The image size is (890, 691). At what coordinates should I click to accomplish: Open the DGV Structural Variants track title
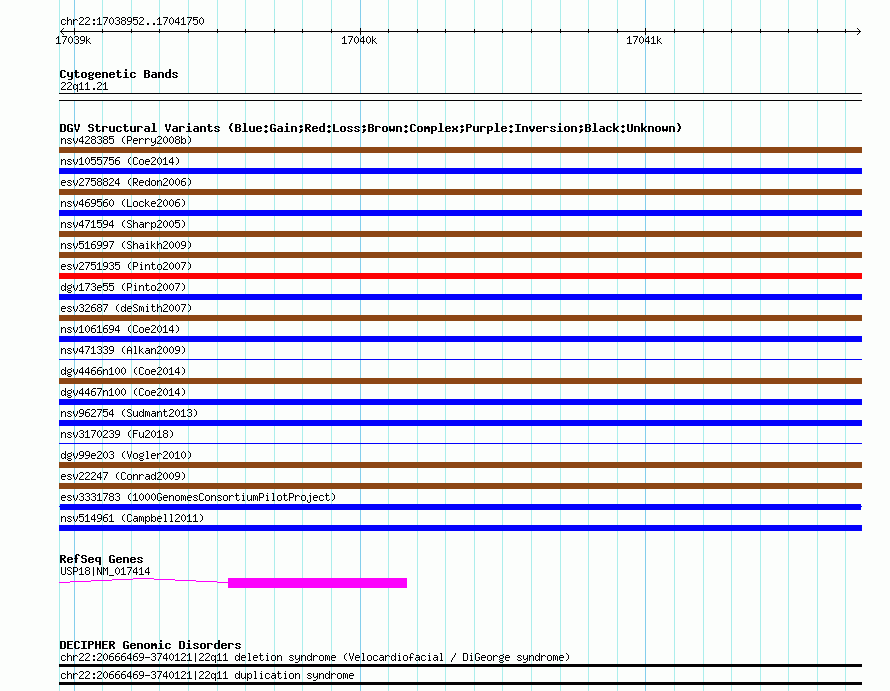click(371, 128)
